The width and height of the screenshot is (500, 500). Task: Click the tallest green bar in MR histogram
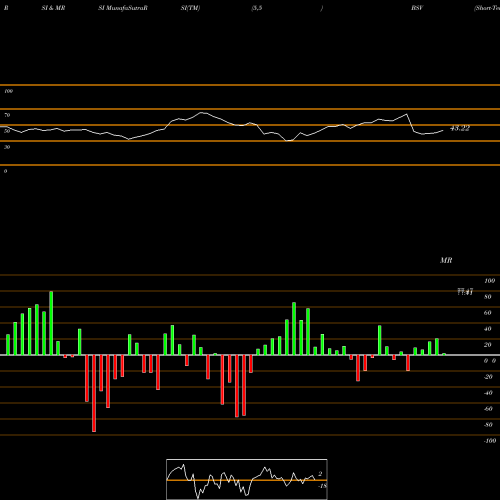pos(51,323)
